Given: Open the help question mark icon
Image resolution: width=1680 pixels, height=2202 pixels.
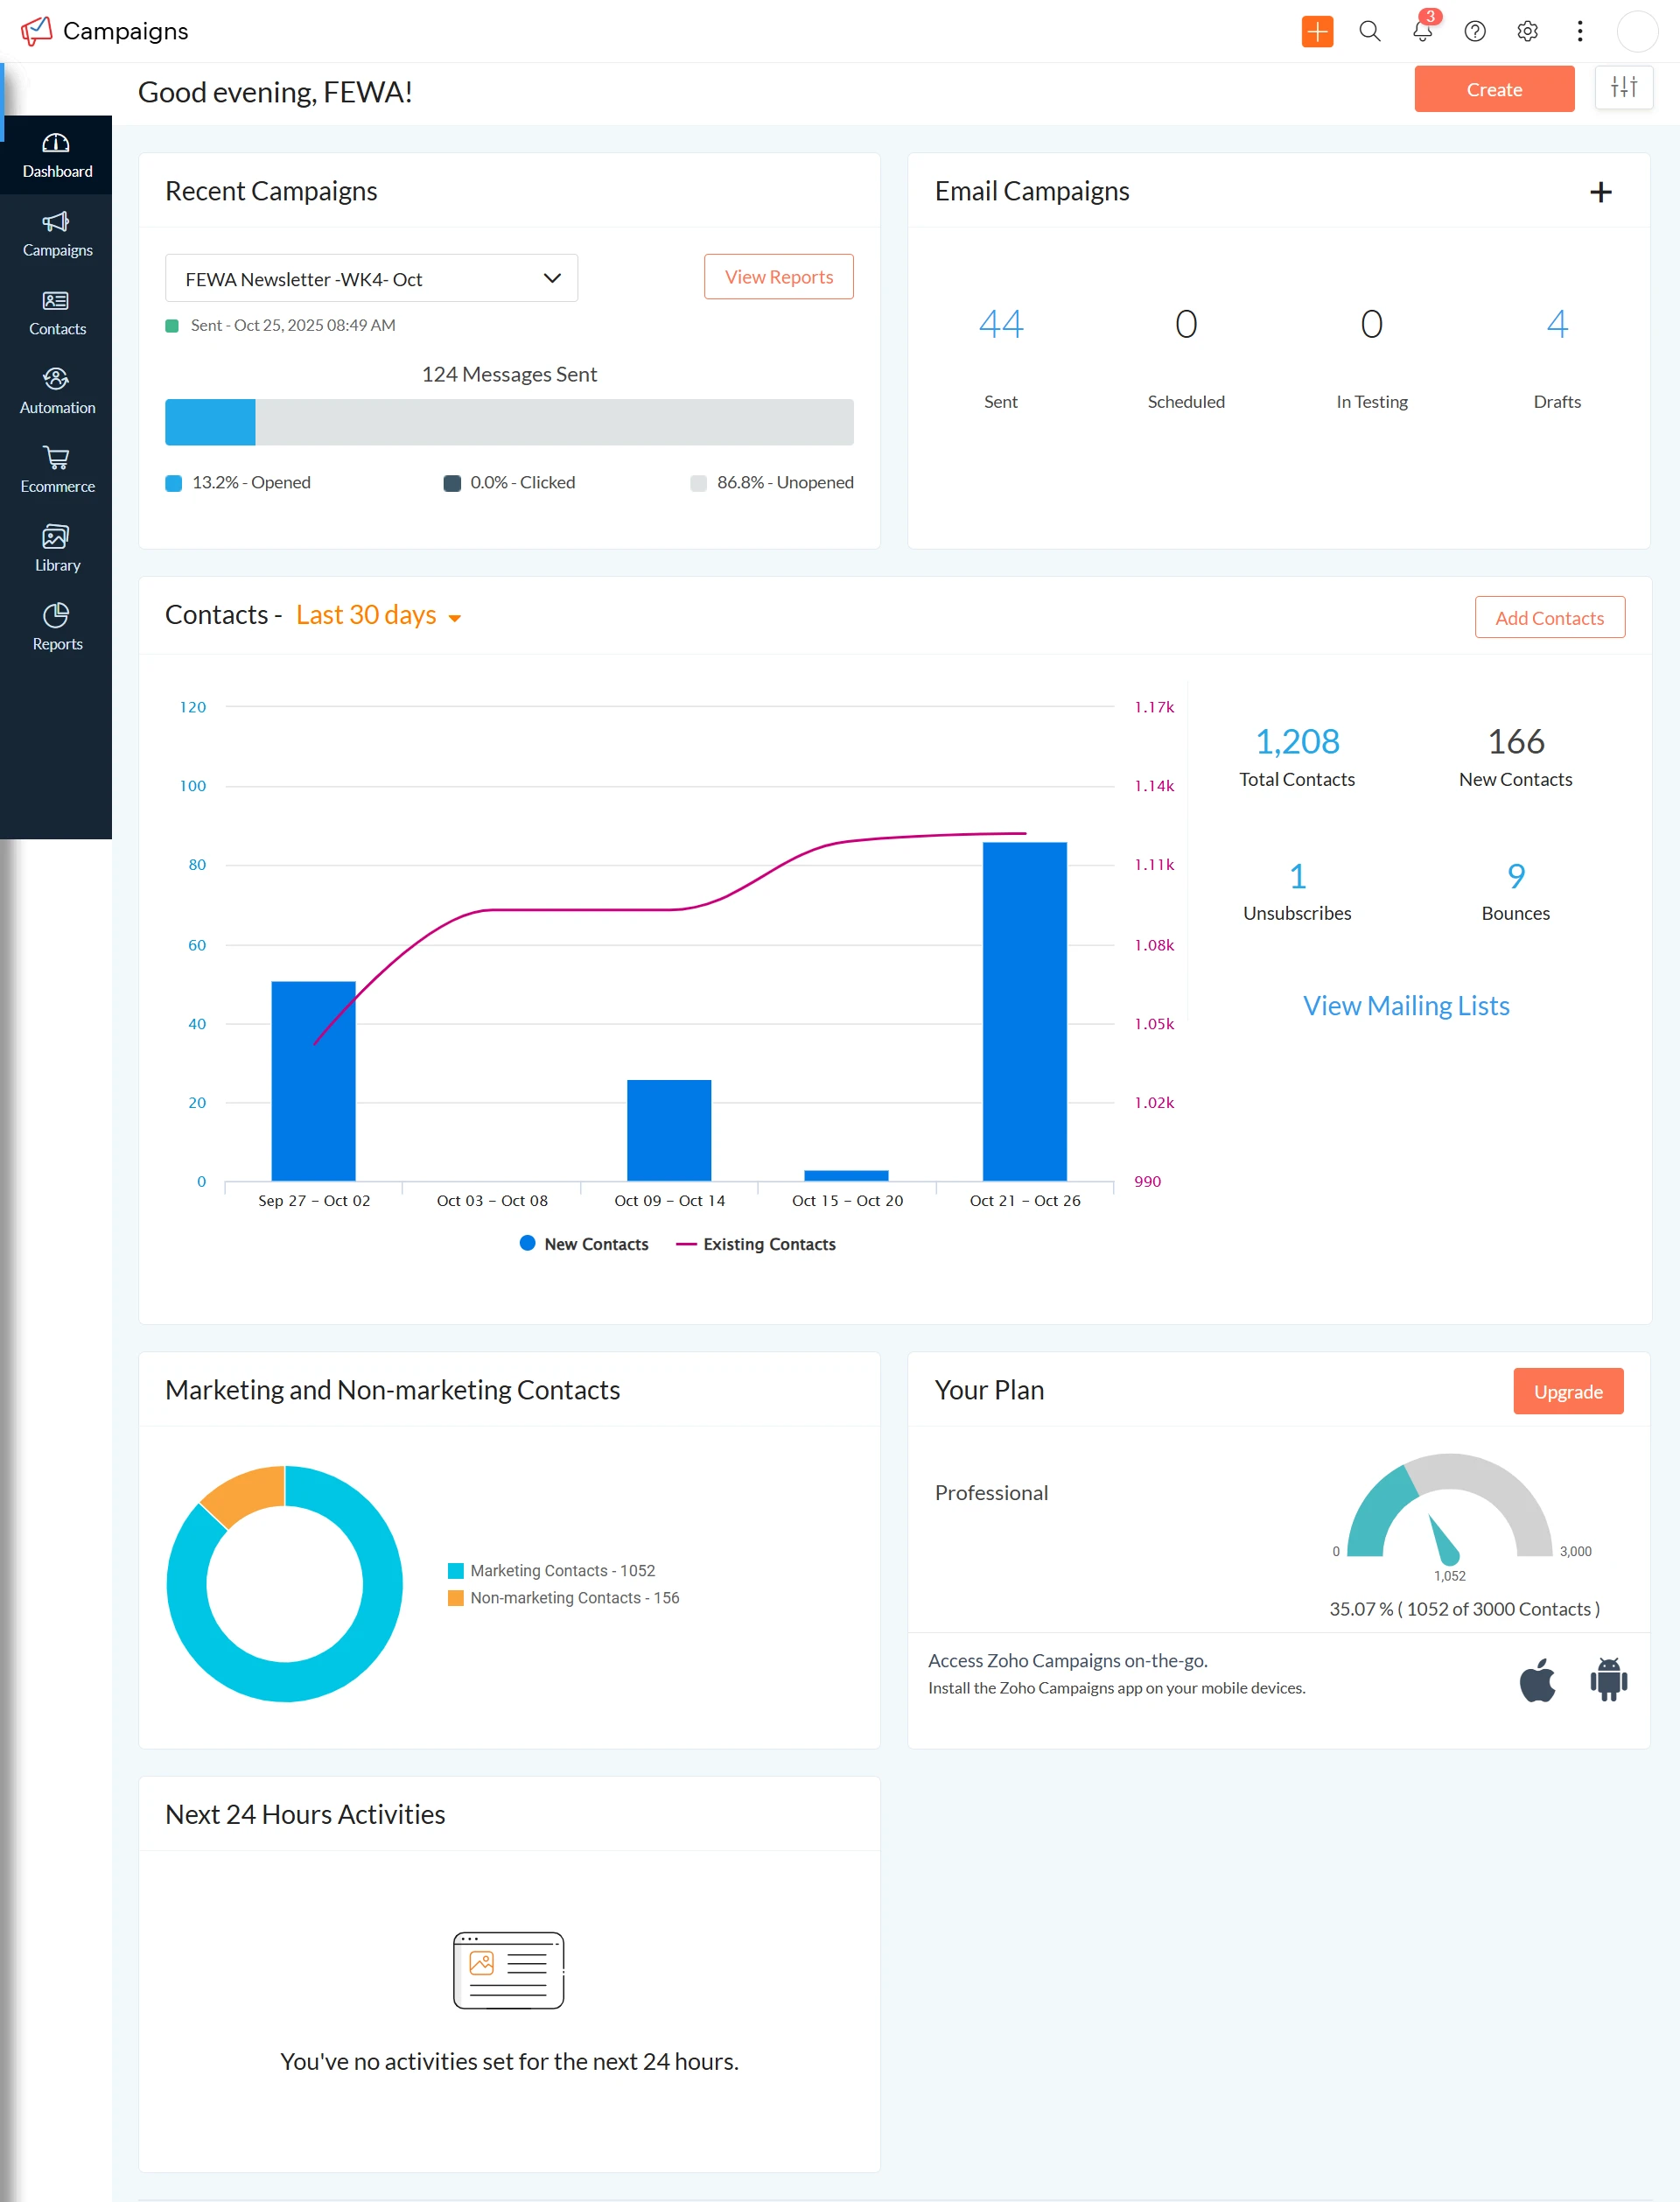Looking at the screenshot, I should coord(1474,31).
